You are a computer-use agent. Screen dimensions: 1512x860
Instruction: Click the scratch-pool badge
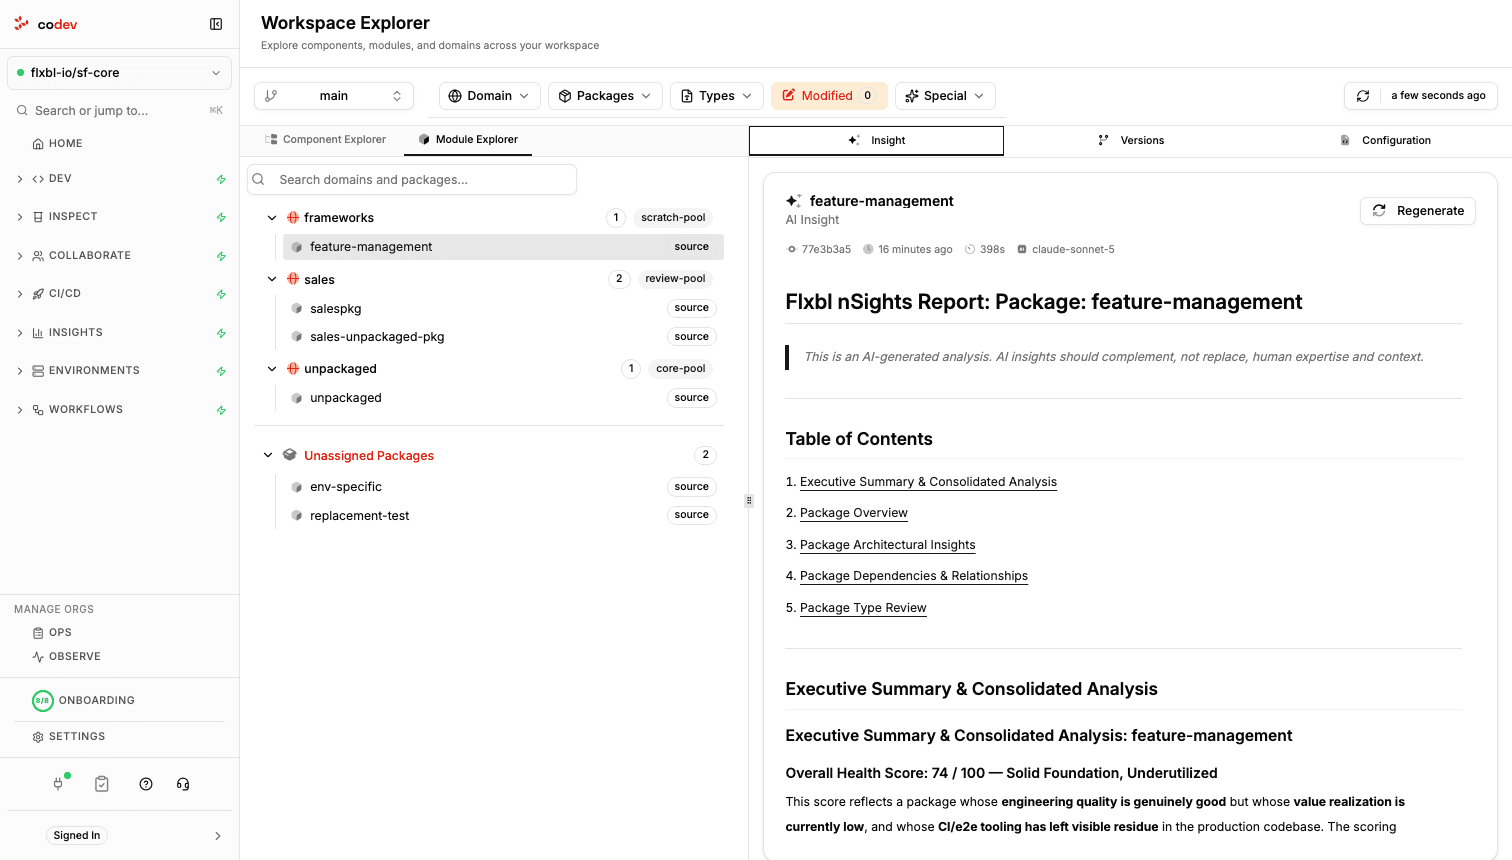click(x=673, y=218)
